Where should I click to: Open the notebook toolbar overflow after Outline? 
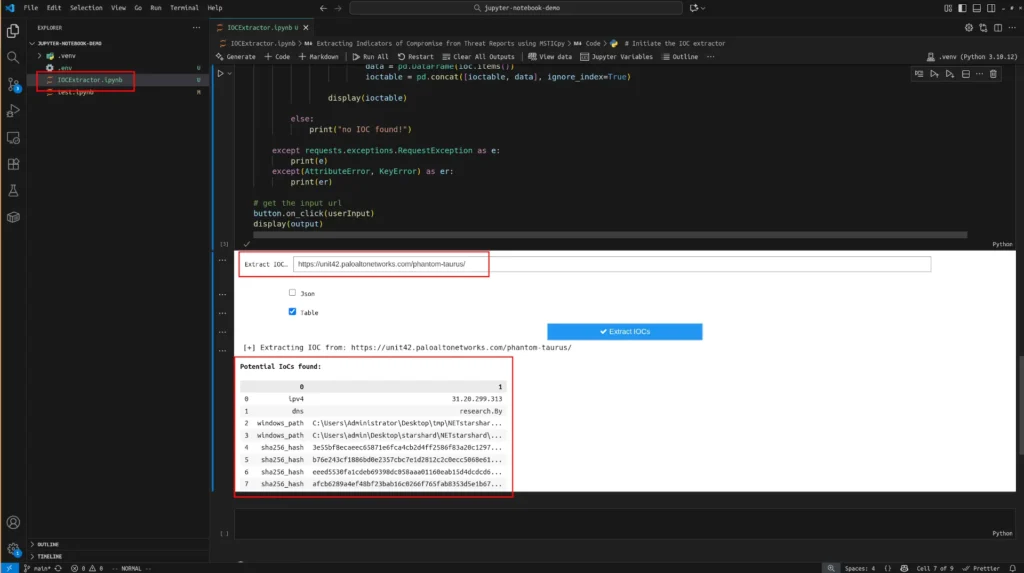tap(711, 57)
